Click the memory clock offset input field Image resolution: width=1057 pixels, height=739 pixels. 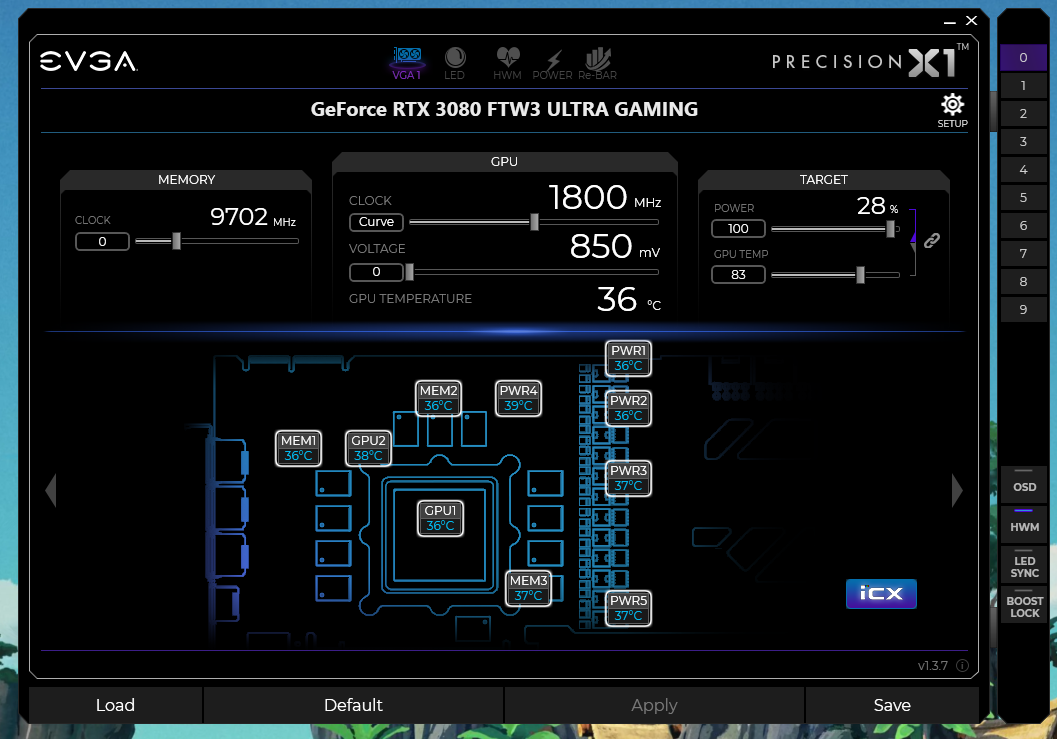click(102, 241)
